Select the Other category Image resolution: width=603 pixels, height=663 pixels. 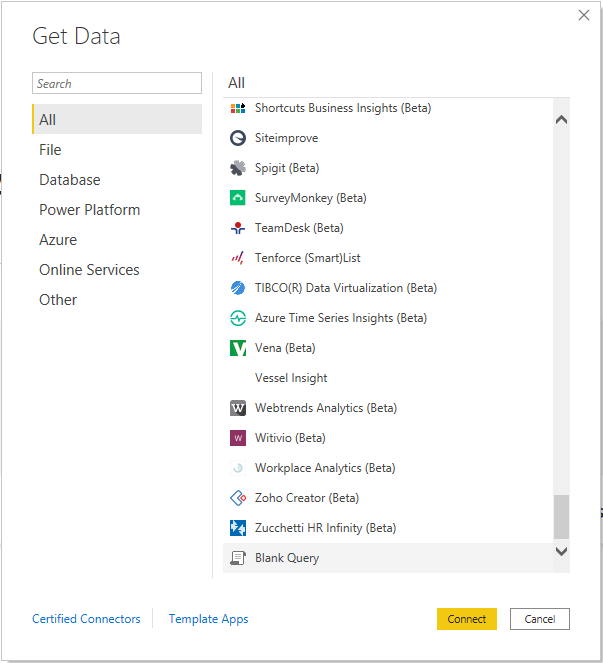[117, 300]
